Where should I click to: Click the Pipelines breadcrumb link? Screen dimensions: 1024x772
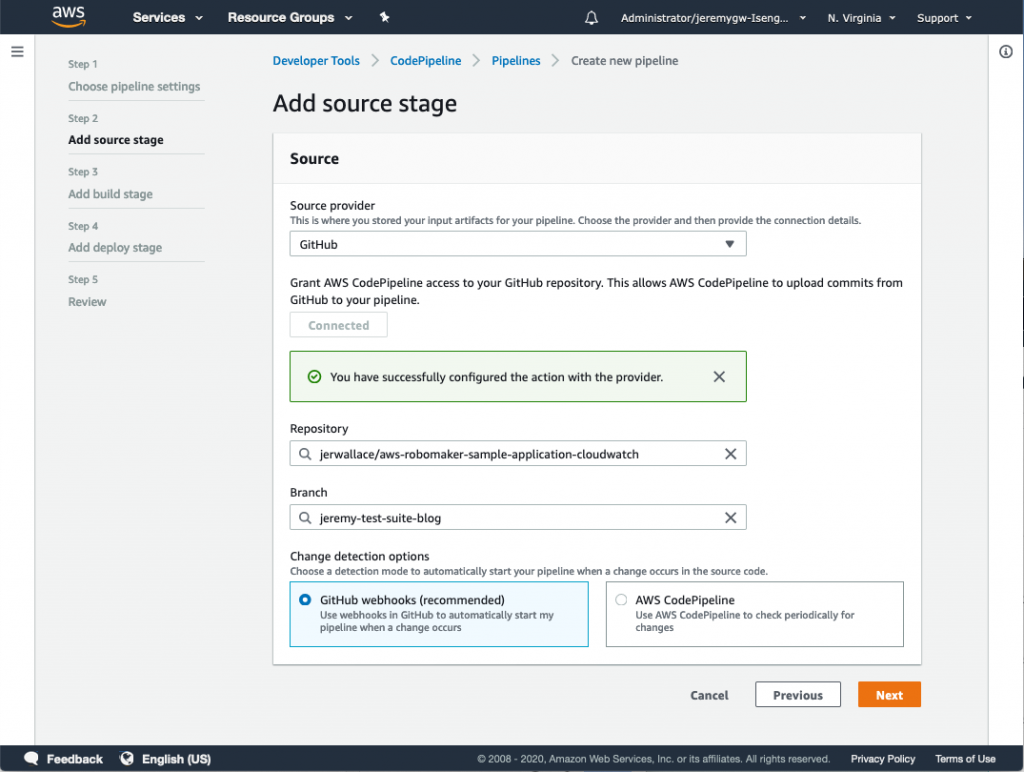(516, 61)
